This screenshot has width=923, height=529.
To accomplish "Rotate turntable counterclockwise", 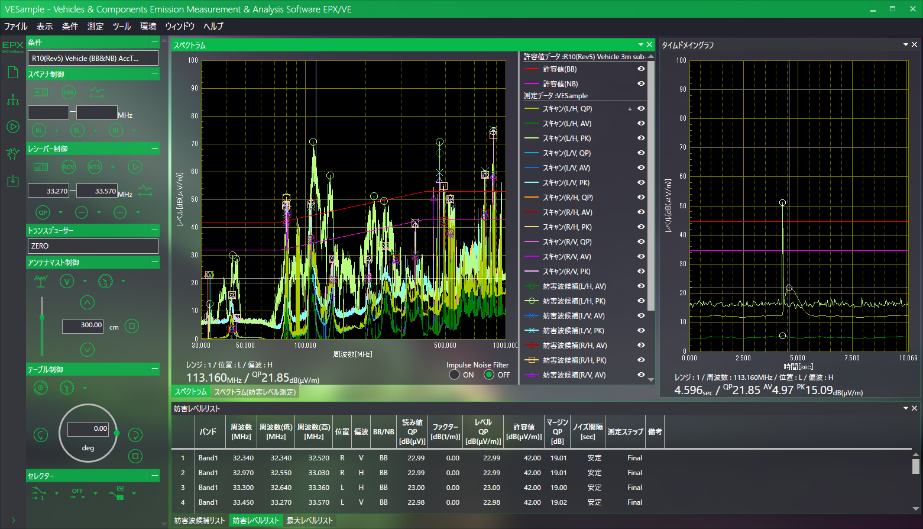I will click(41, 435).
